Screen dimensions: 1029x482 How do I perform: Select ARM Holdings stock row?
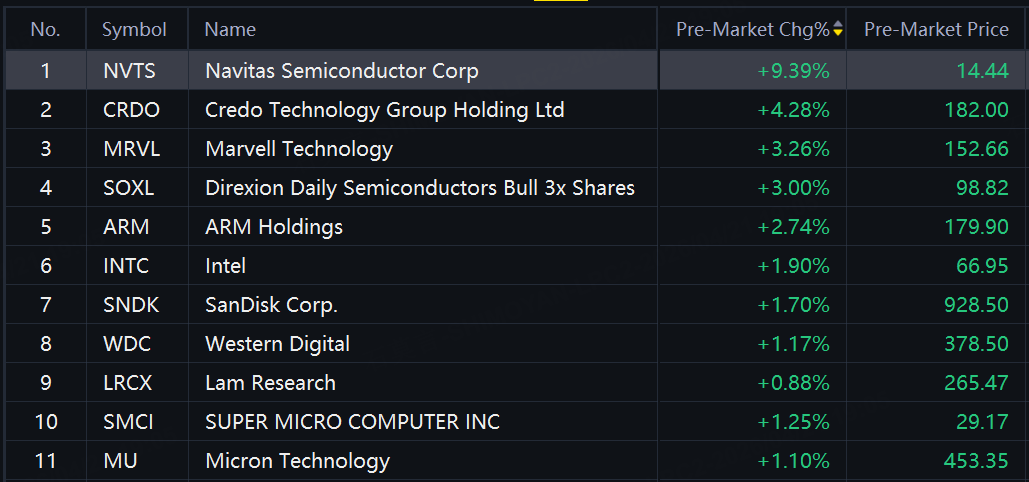(x=514, y=227)
